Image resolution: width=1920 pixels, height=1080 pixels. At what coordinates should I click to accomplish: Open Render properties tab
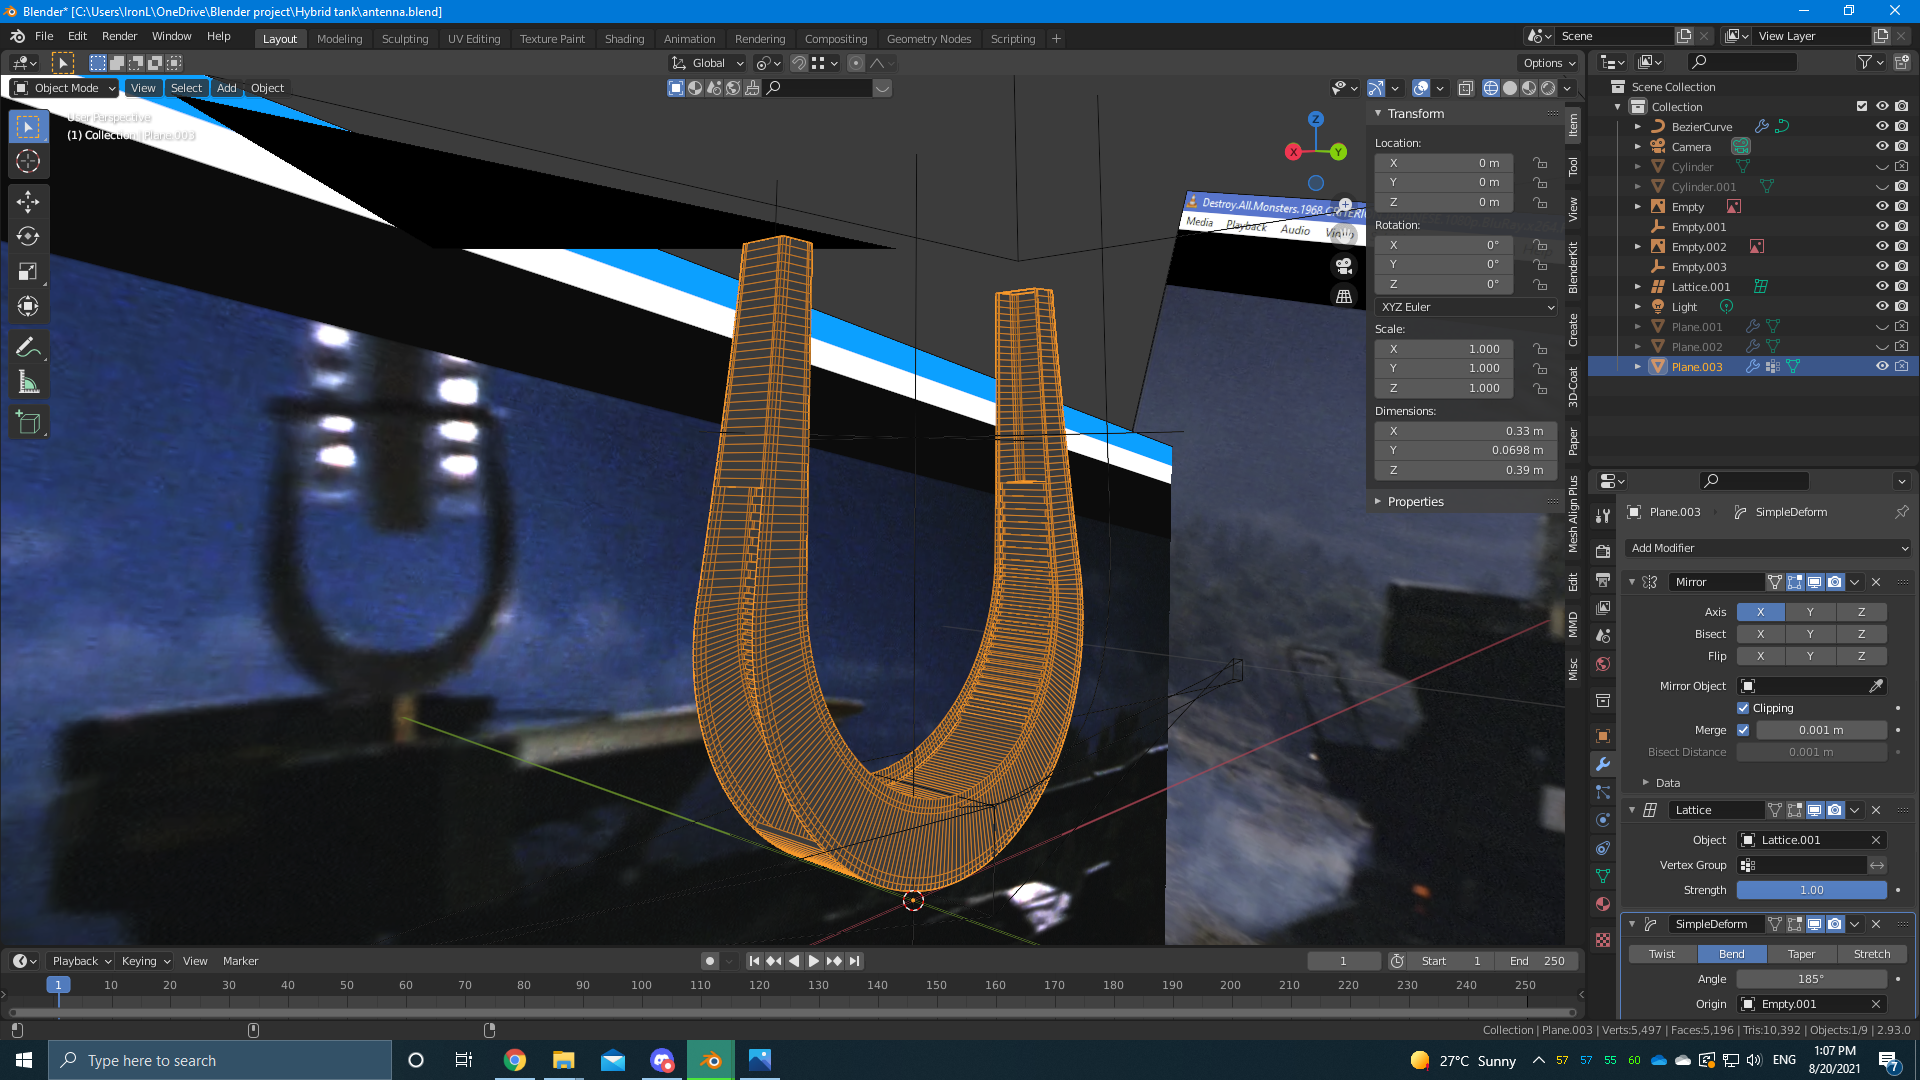pyautogui.click(x=1603, y=551)
